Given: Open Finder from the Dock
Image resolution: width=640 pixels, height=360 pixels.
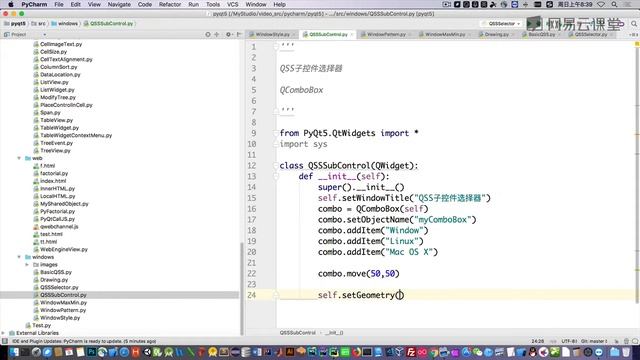Looking at the screenshot, I should coord(14,352).
